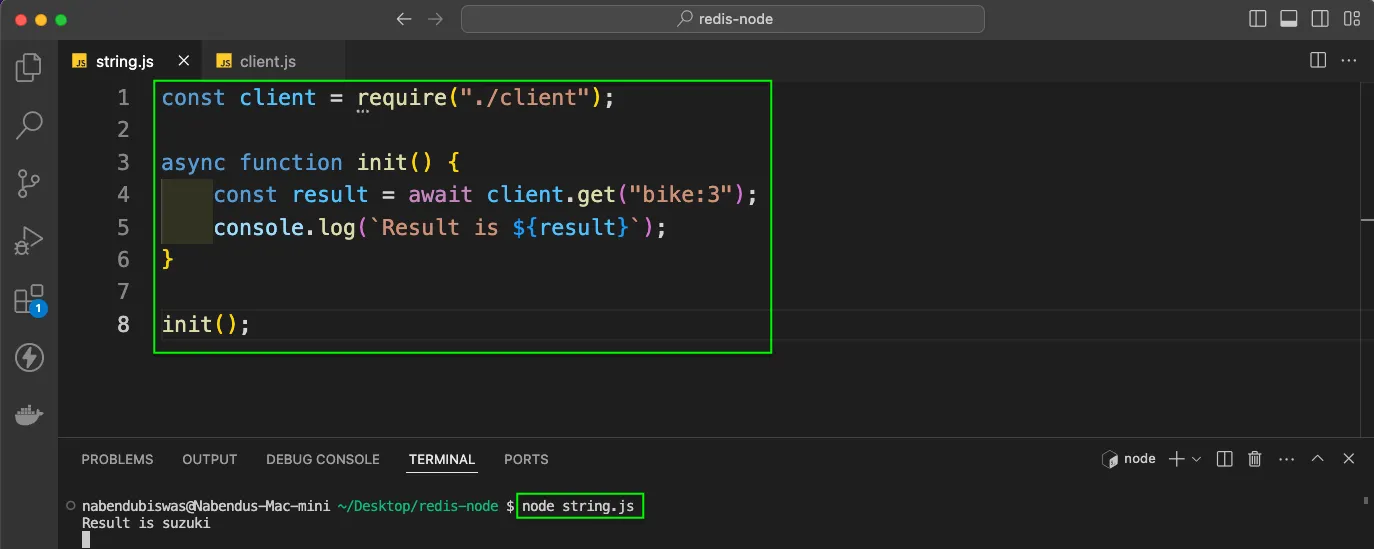Image resolution: width=1374 pixels, height=549 pixels.
Task: Click console.log on line 5
Action: (285, 227)
